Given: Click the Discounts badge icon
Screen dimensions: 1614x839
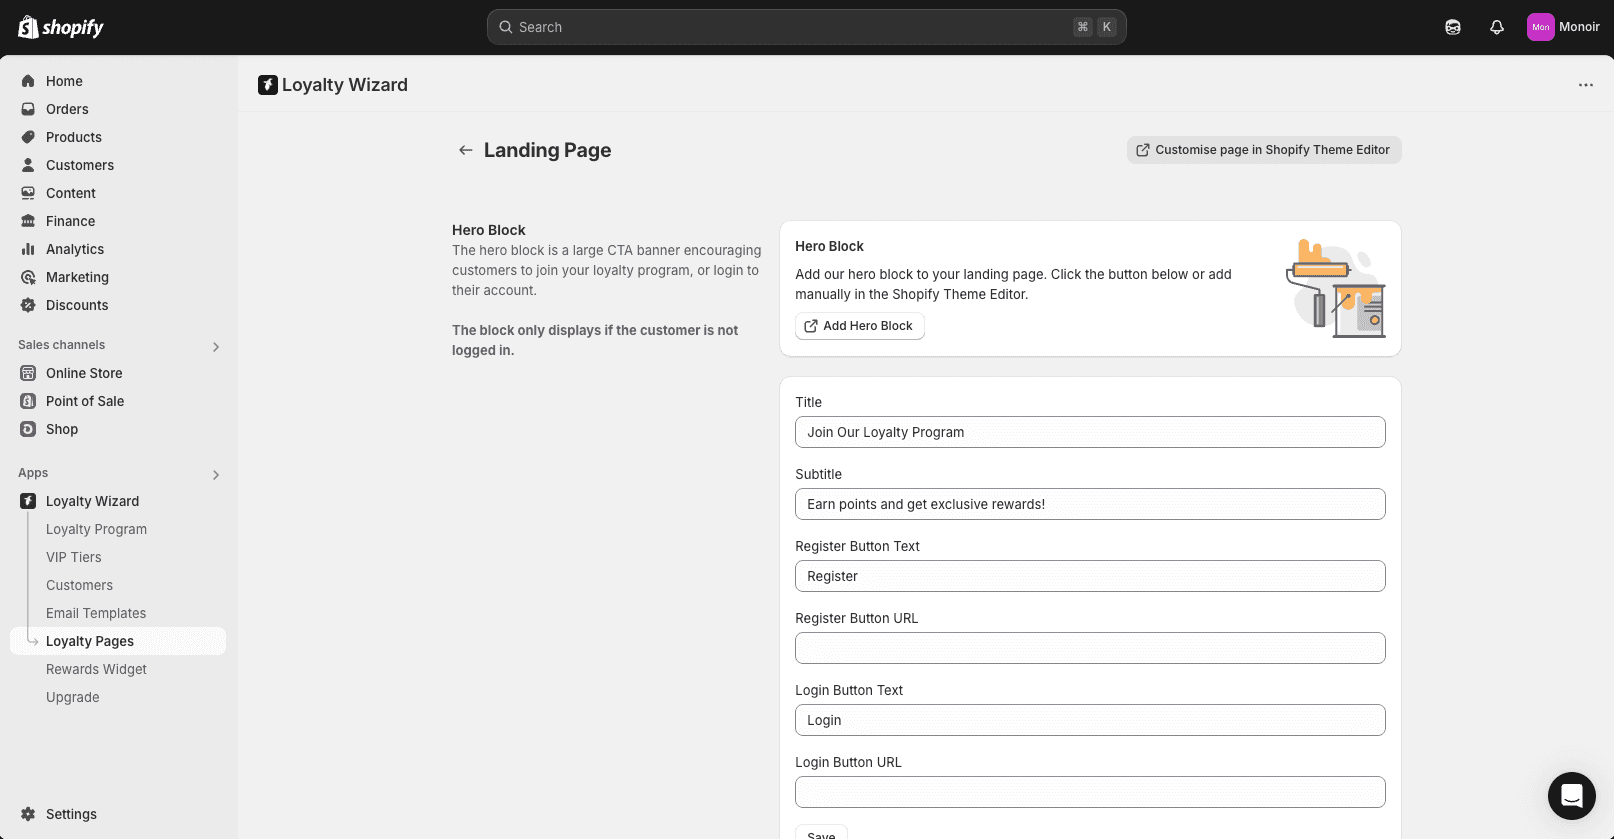Looking at the screenshot, I should [x=28, y=305].
